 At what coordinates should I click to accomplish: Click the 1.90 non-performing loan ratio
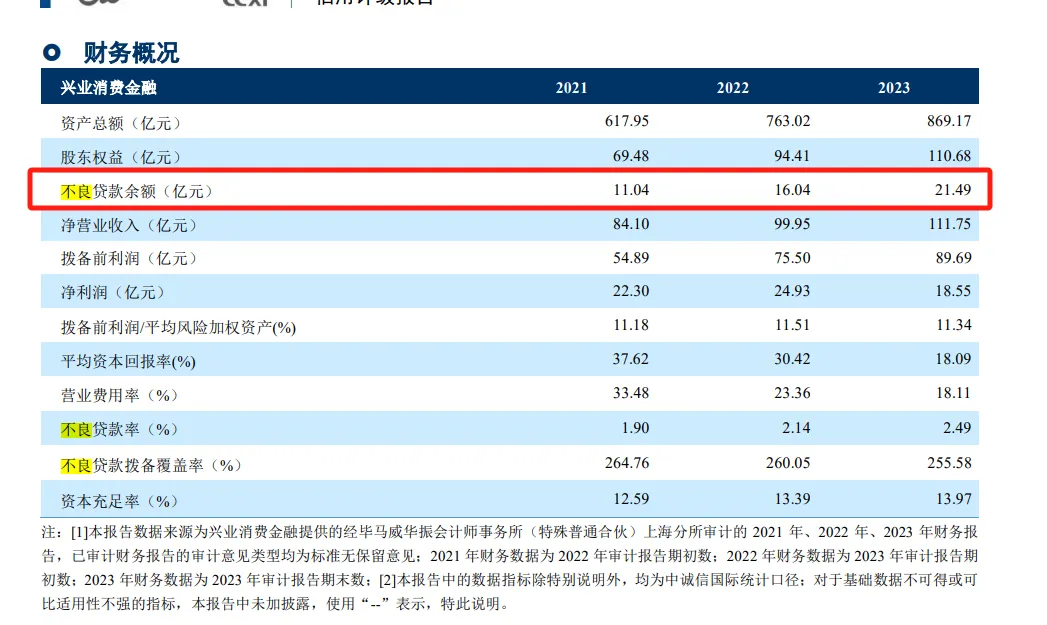pos(635,428)
